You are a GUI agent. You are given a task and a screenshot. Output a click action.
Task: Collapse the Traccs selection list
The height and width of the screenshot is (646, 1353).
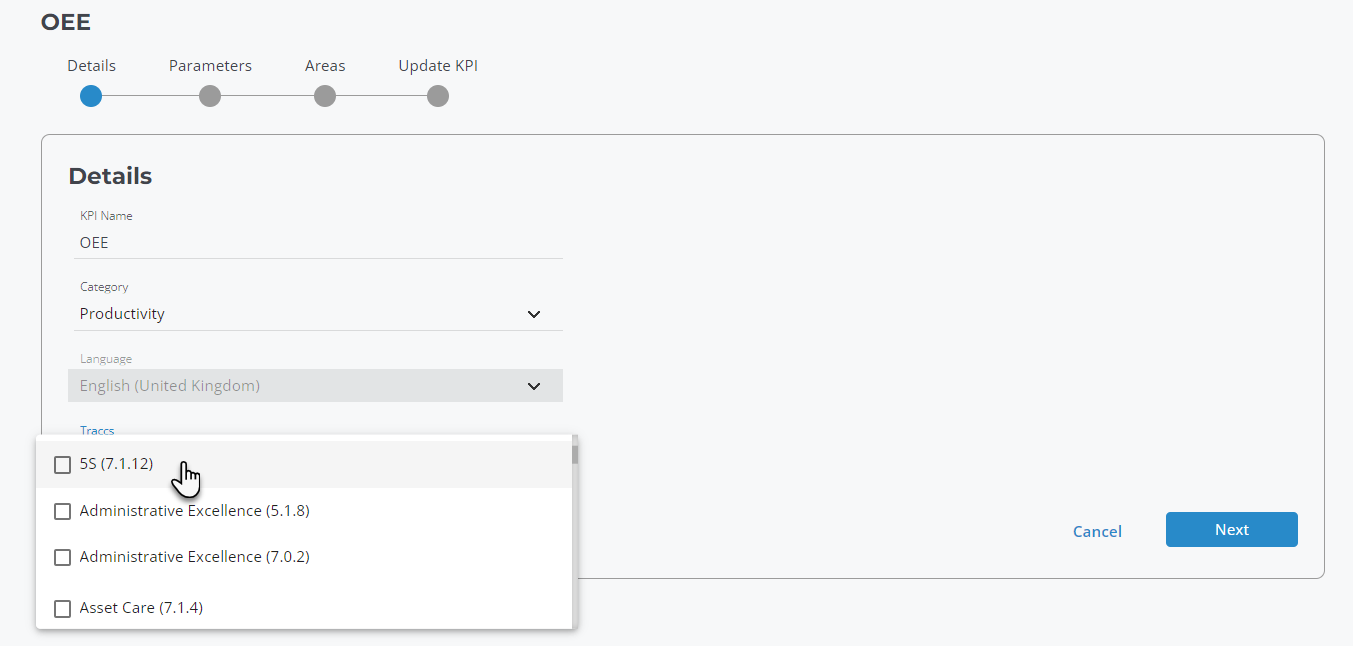click(97, 430)
